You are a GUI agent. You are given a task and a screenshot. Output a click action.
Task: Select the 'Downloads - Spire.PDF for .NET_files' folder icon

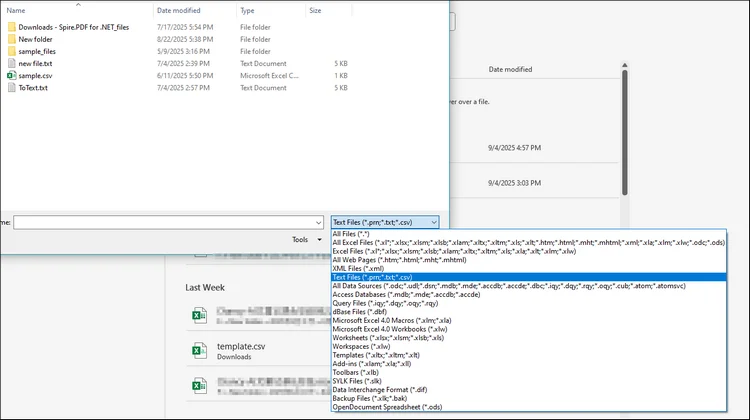click(x=11, y=27)
